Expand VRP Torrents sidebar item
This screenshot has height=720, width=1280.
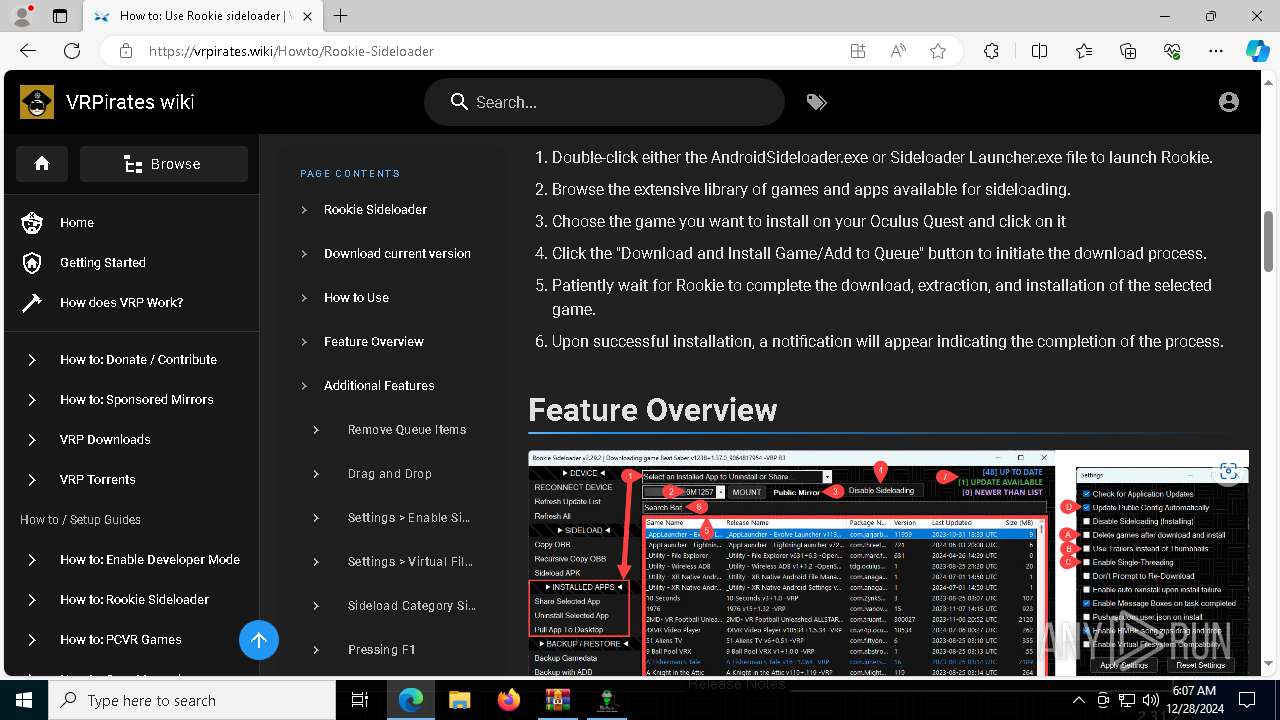point(97,479)
